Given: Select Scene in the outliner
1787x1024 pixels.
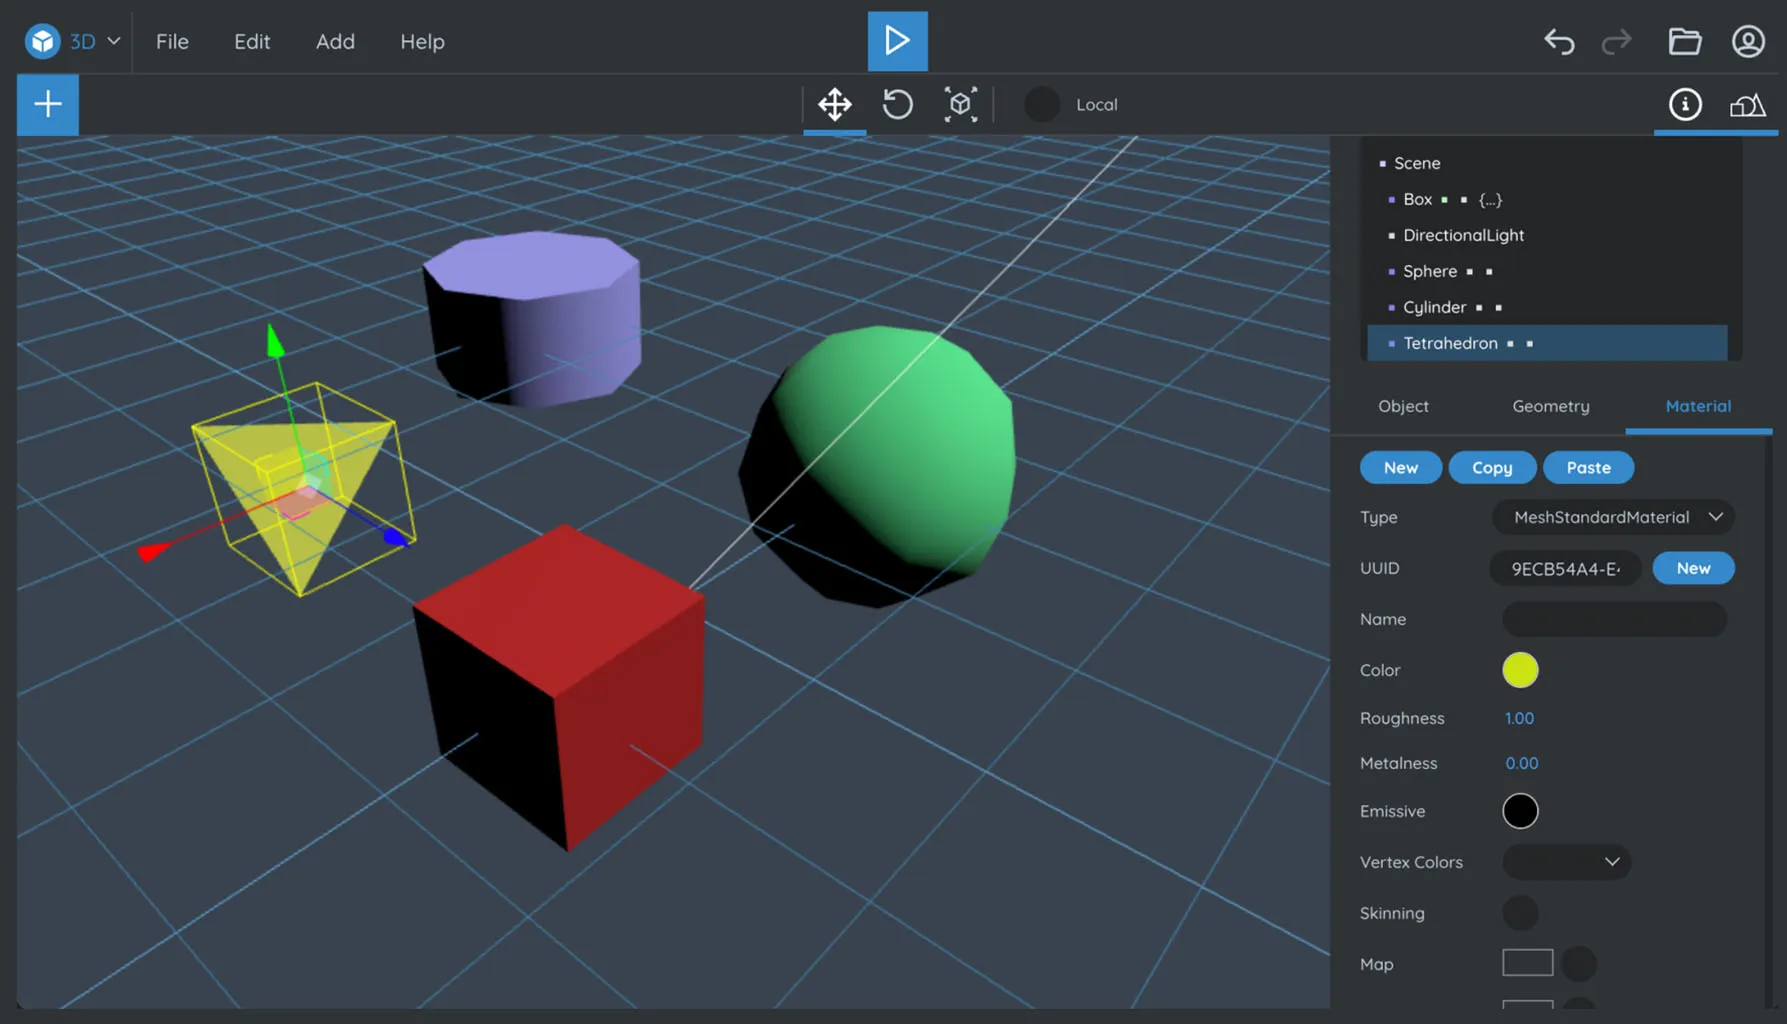Looking at the screenshot, I should pos(1417,163).
